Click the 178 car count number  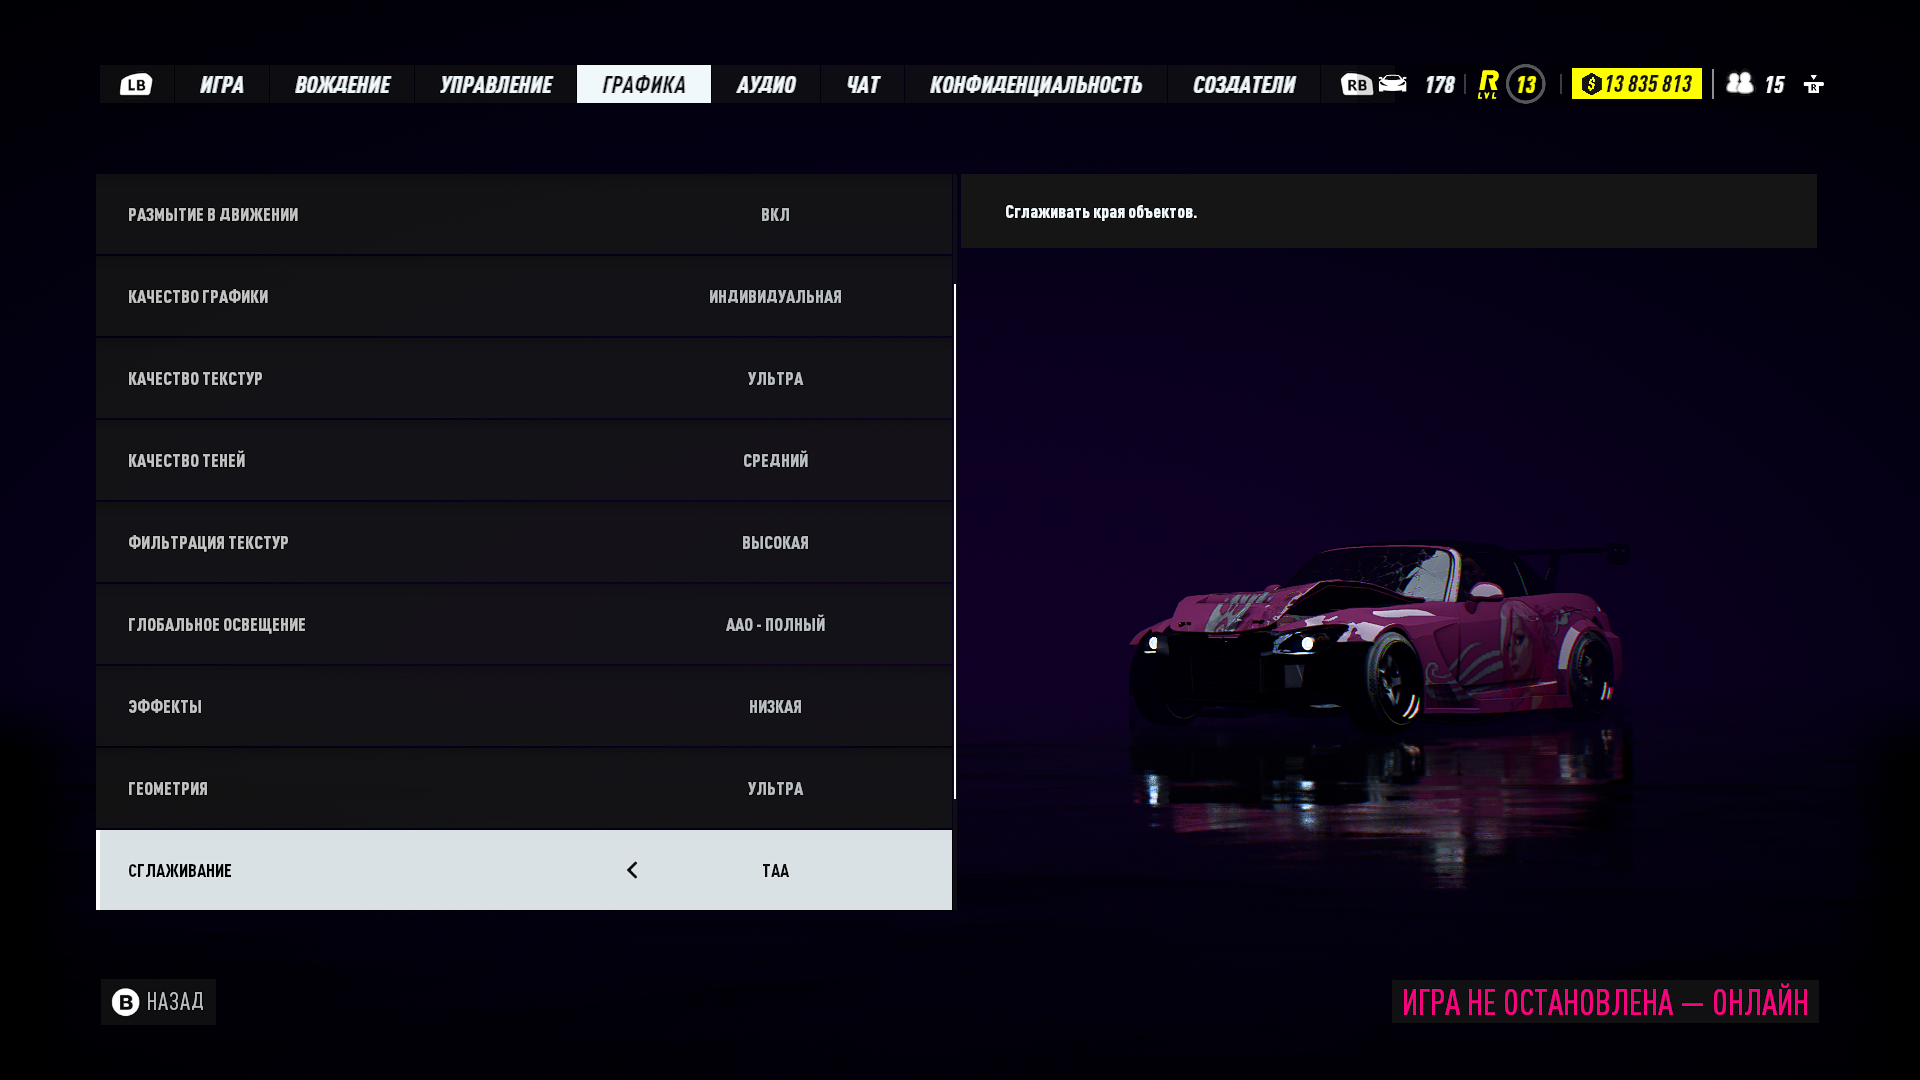[1439, 84]
